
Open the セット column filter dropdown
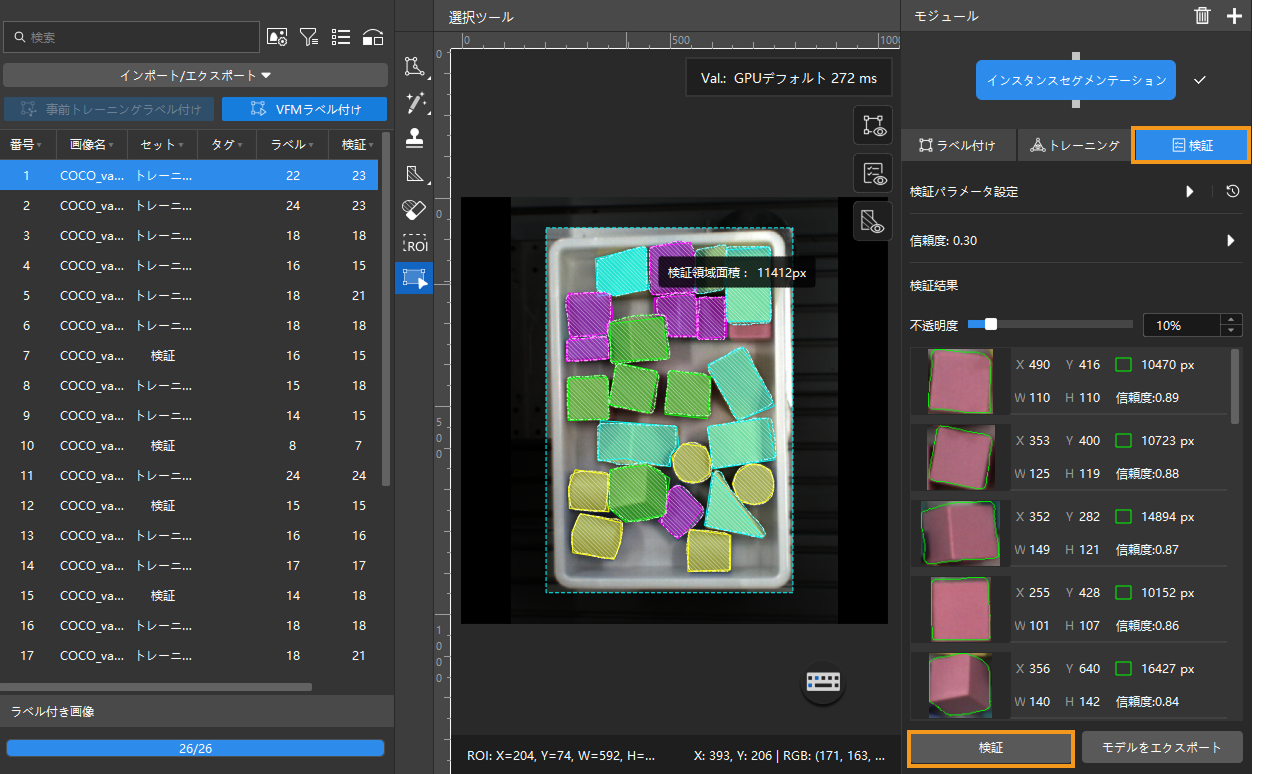pos(180,146)
